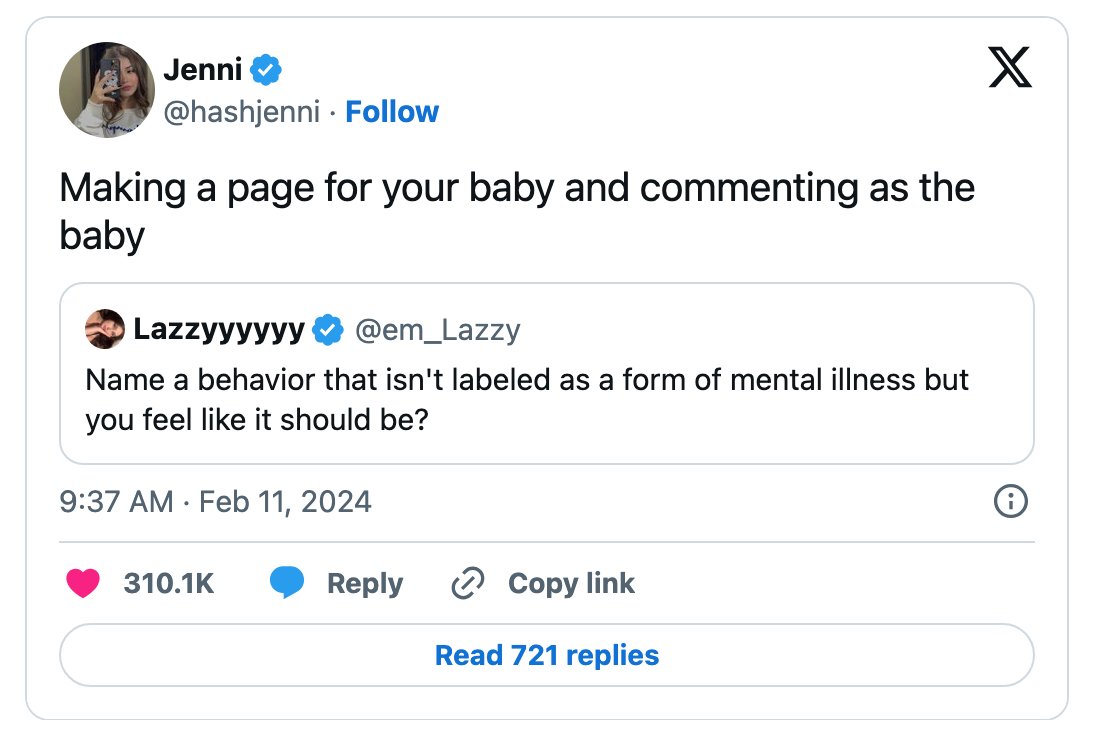1093x742 pixels.
Task: Click Jenni's verified badge
Action: point(266,70)
